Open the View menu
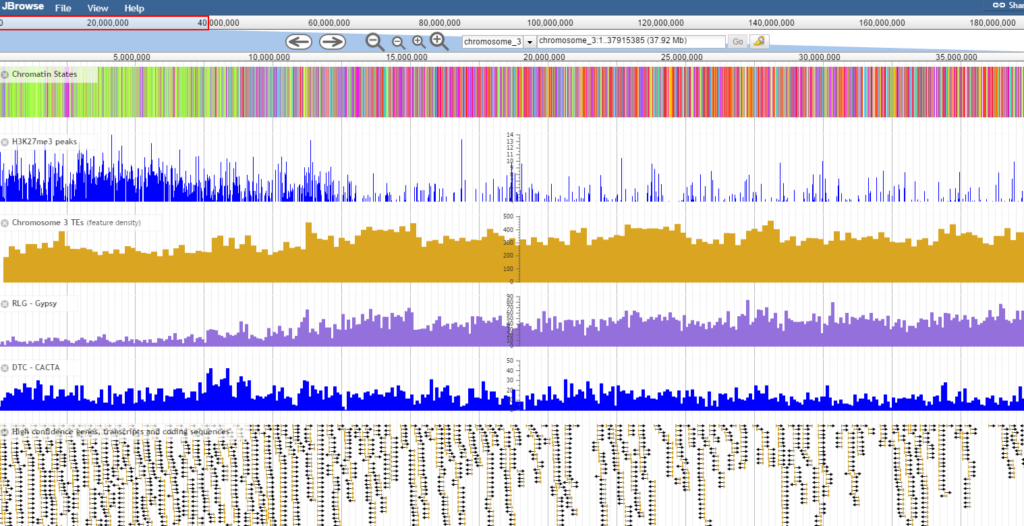Image resolution: width=1024 pixels, height=526 pixels. [98, 8]
